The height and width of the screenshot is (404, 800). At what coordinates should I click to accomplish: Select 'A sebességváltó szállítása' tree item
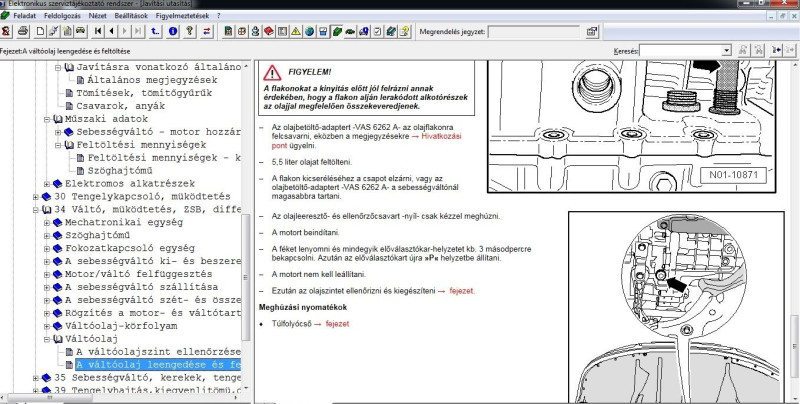point(141,287)
